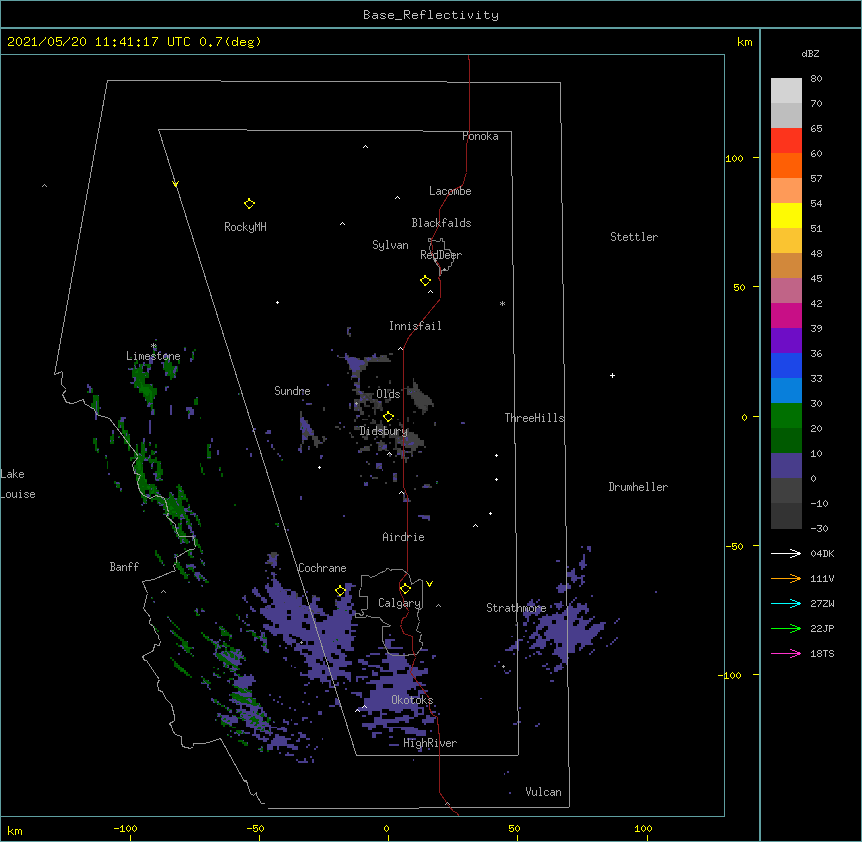Click the 18TS legend text
Viewport: 862px width, 842px height.
822,653
